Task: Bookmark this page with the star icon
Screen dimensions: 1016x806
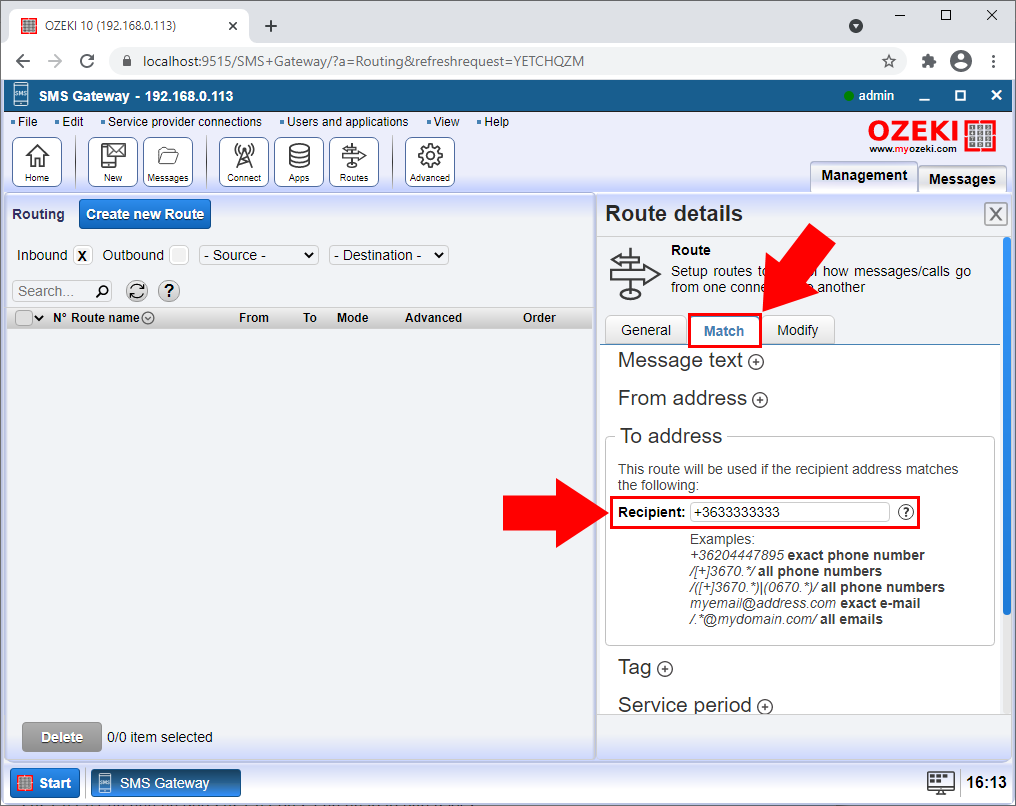Action: [889, 62]
